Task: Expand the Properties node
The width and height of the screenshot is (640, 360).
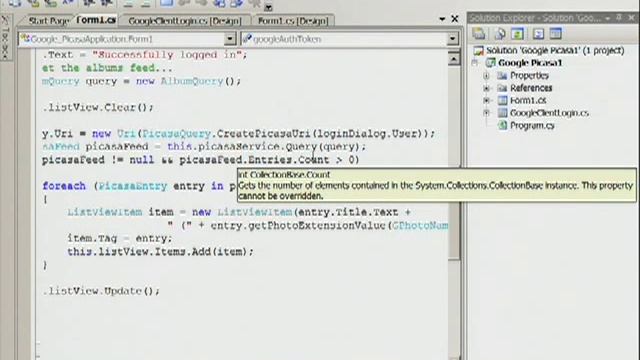Action: point(486,76)
